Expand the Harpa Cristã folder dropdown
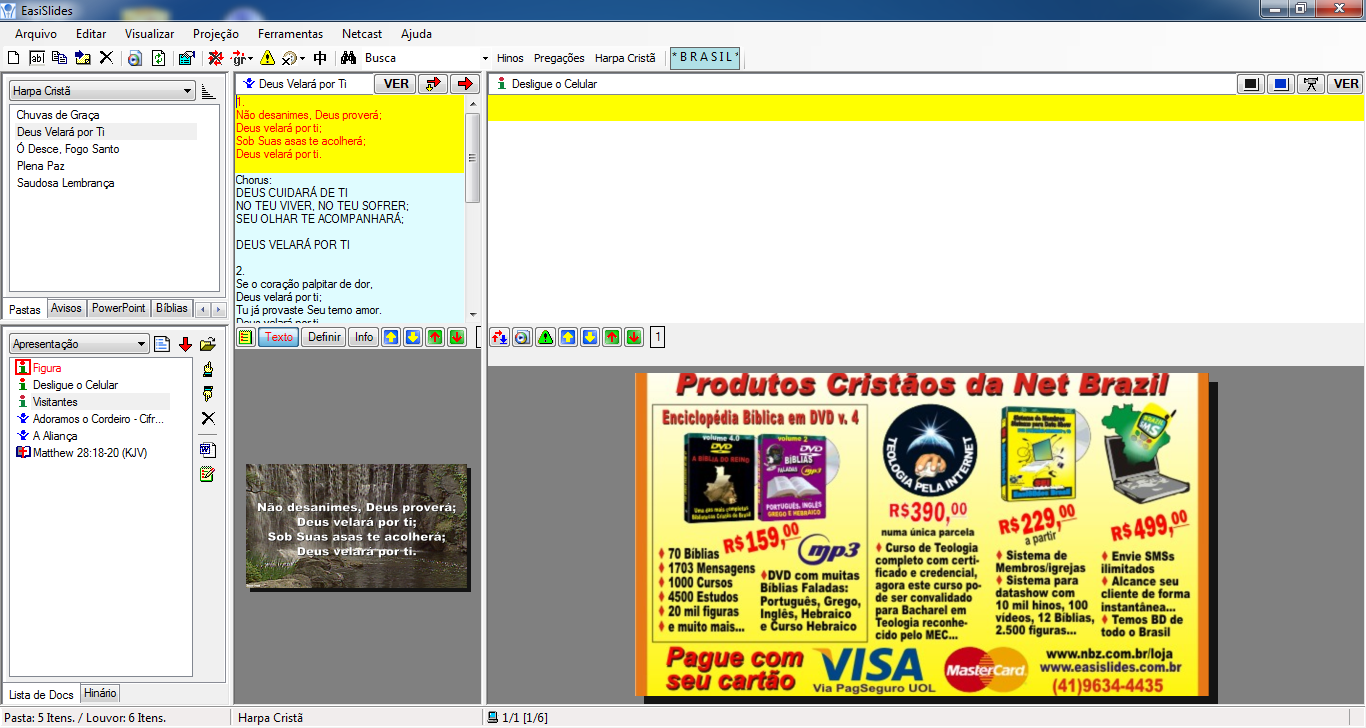This screenshot has width=1366, height=728. (188, 91)
